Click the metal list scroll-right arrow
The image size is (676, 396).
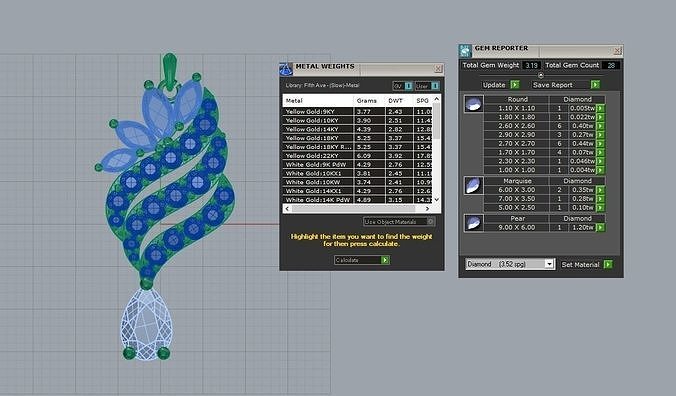pos(427,209)
